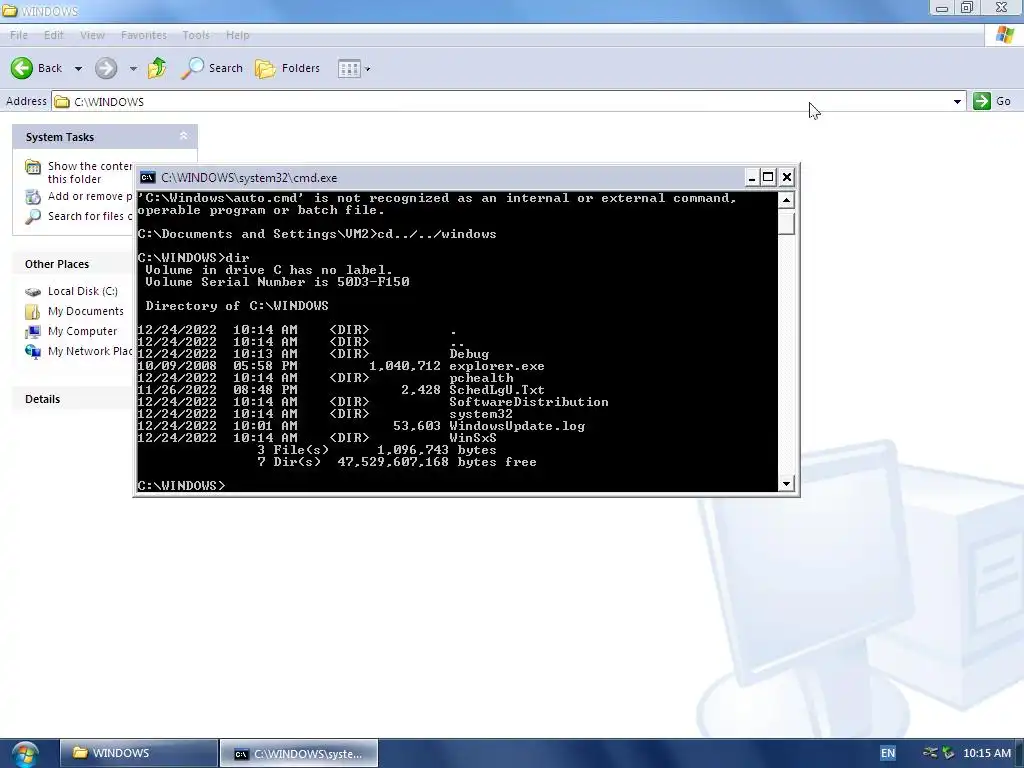Click the My Network Places globe icon

click(33, 351)
